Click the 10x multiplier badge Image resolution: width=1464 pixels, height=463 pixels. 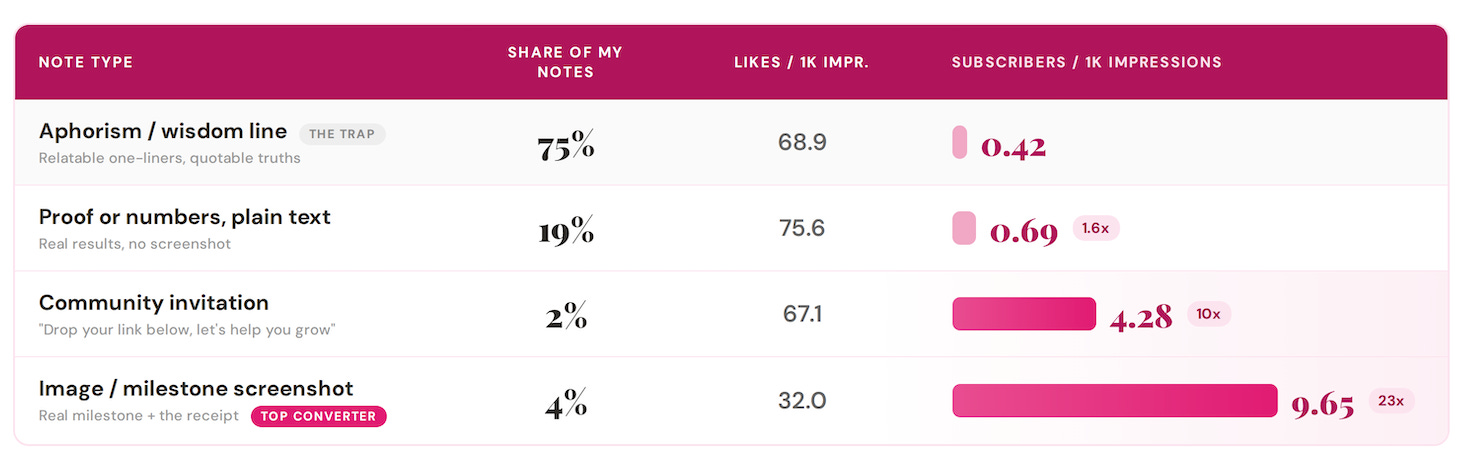click(1208, 314)
